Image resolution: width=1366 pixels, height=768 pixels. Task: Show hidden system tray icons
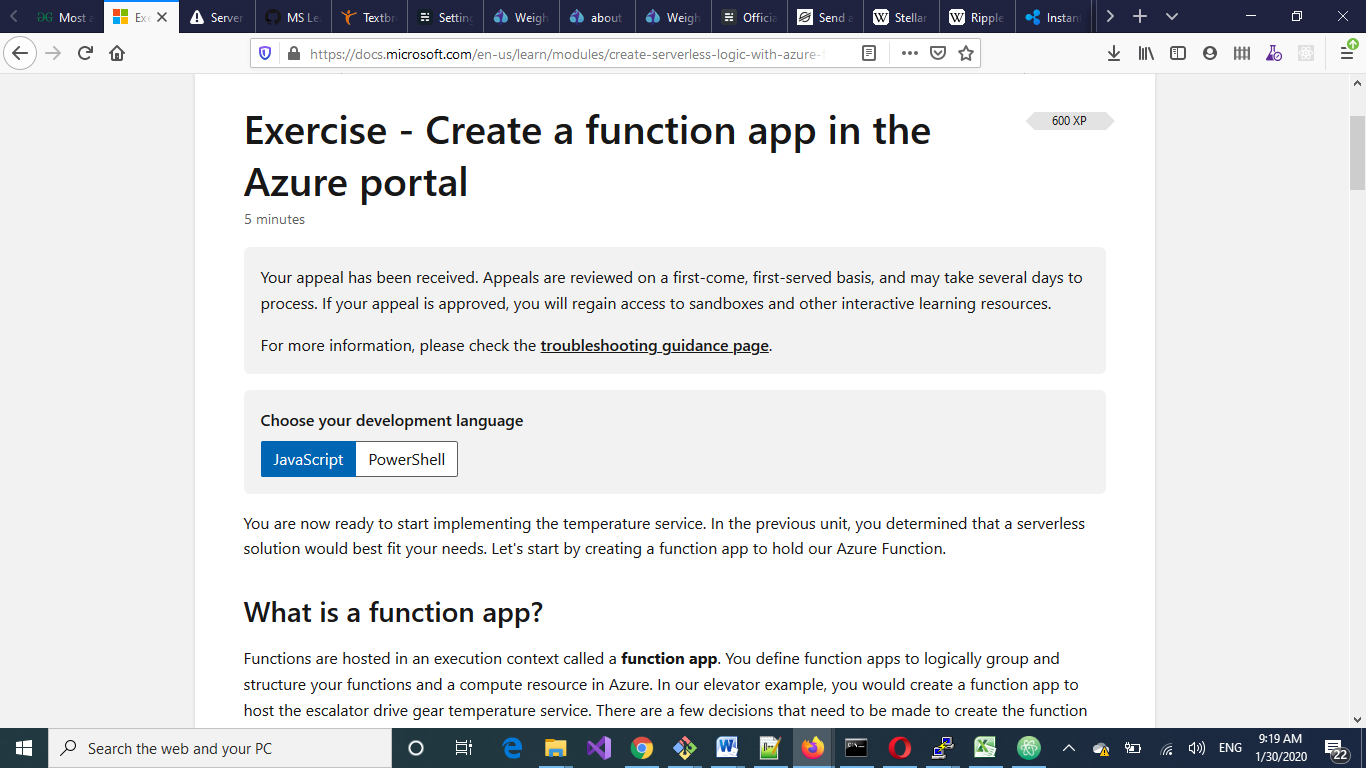pyautogui.click(x=1068, y=748)
